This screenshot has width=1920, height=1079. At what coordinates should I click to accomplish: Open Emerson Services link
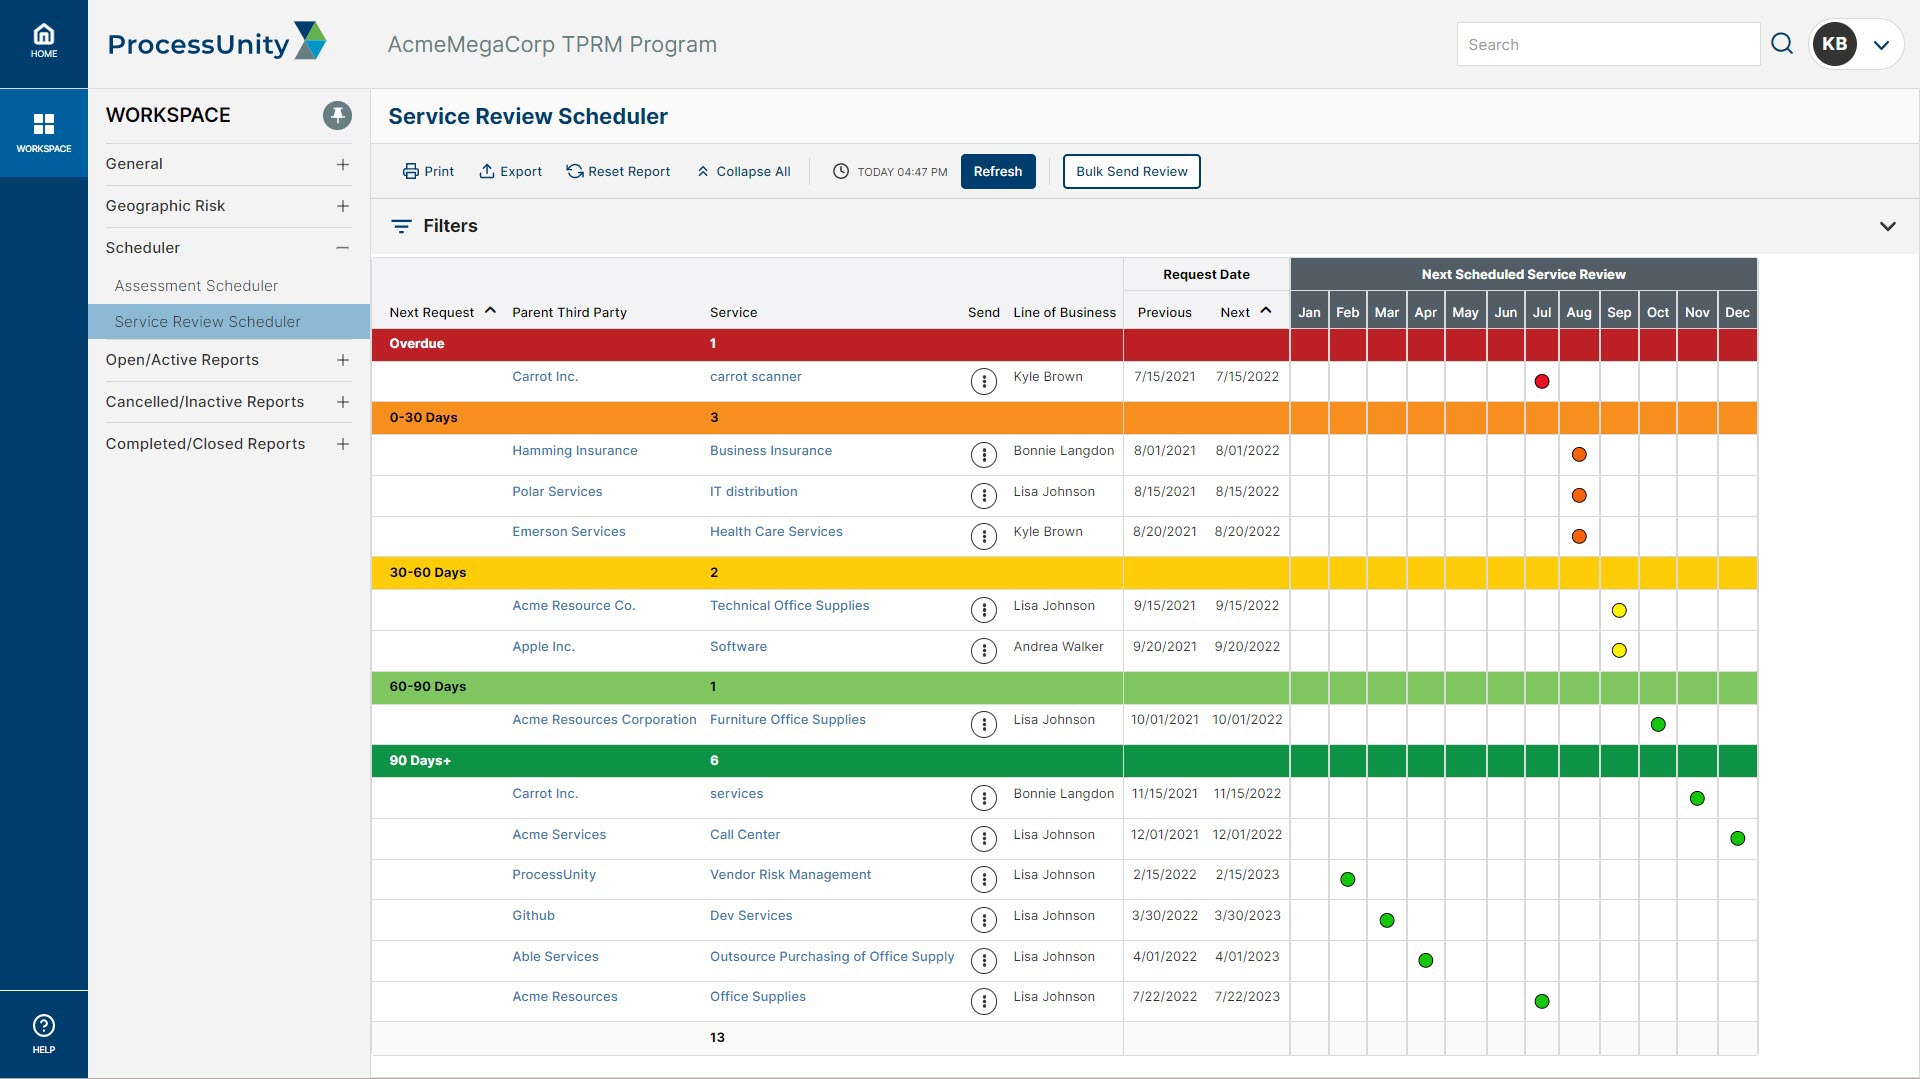(569, 532)
